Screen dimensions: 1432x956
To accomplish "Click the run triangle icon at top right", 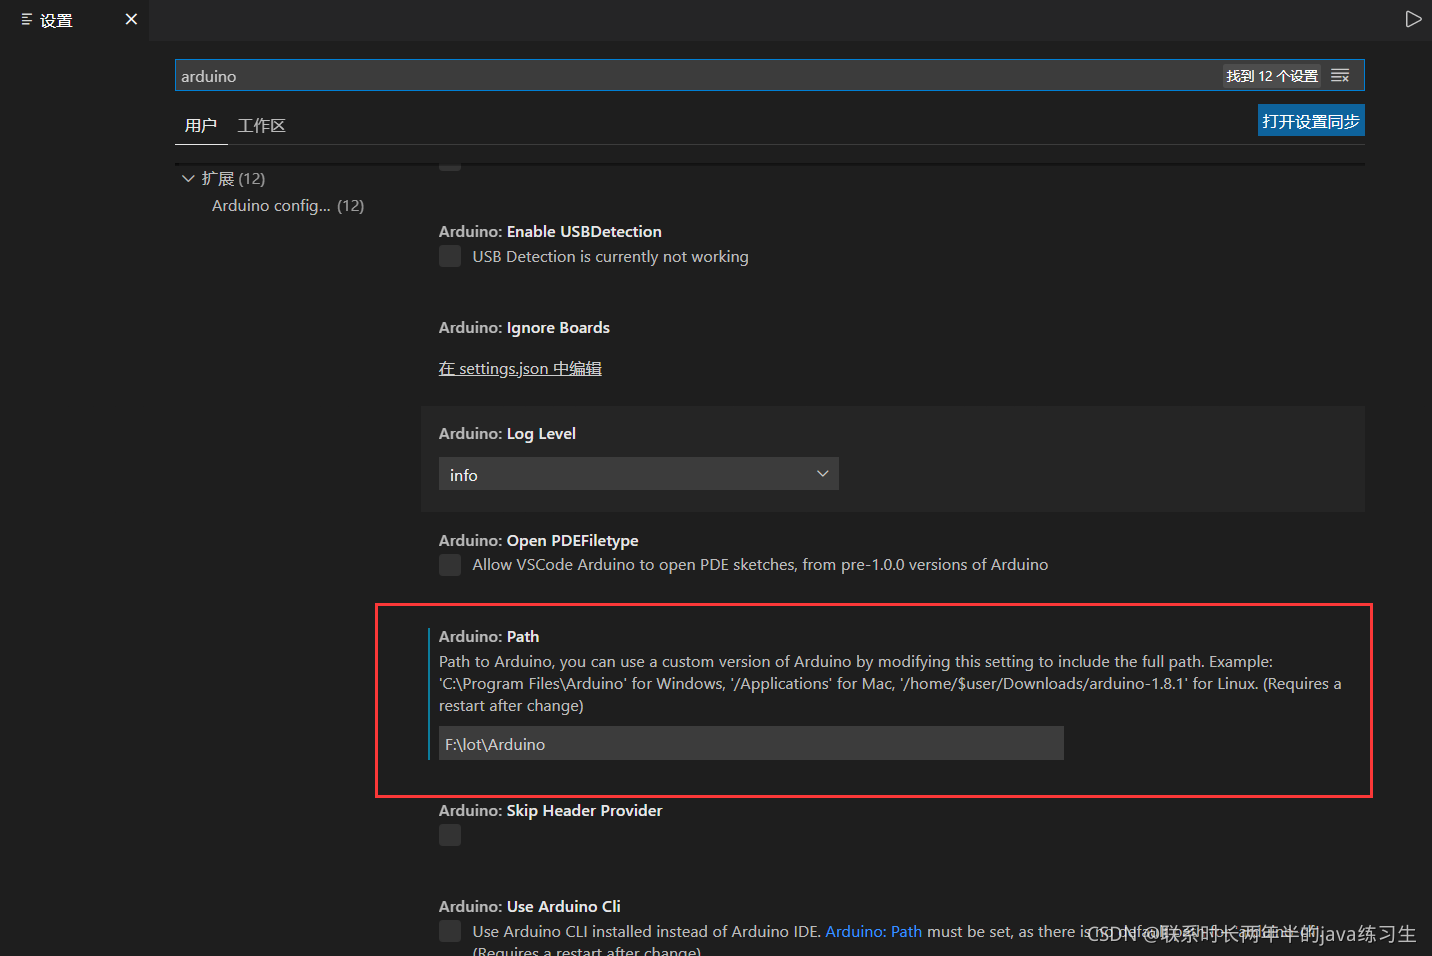I will [x=1413, y=19].
